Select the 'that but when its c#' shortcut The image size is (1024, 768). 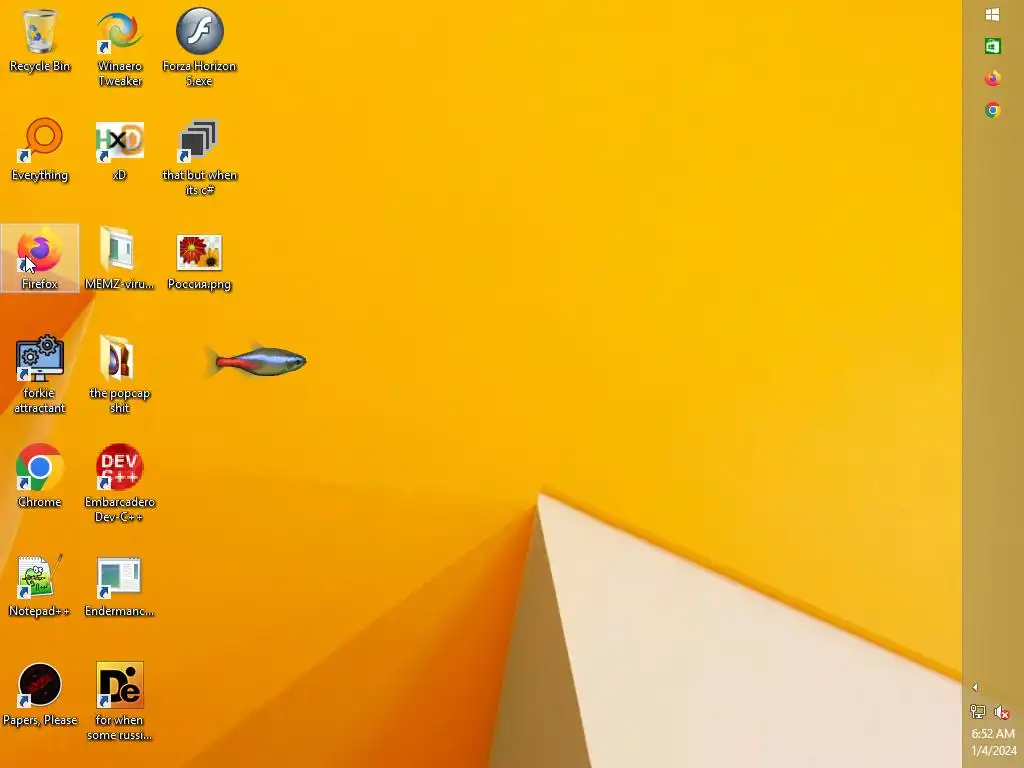coord(199,157)
